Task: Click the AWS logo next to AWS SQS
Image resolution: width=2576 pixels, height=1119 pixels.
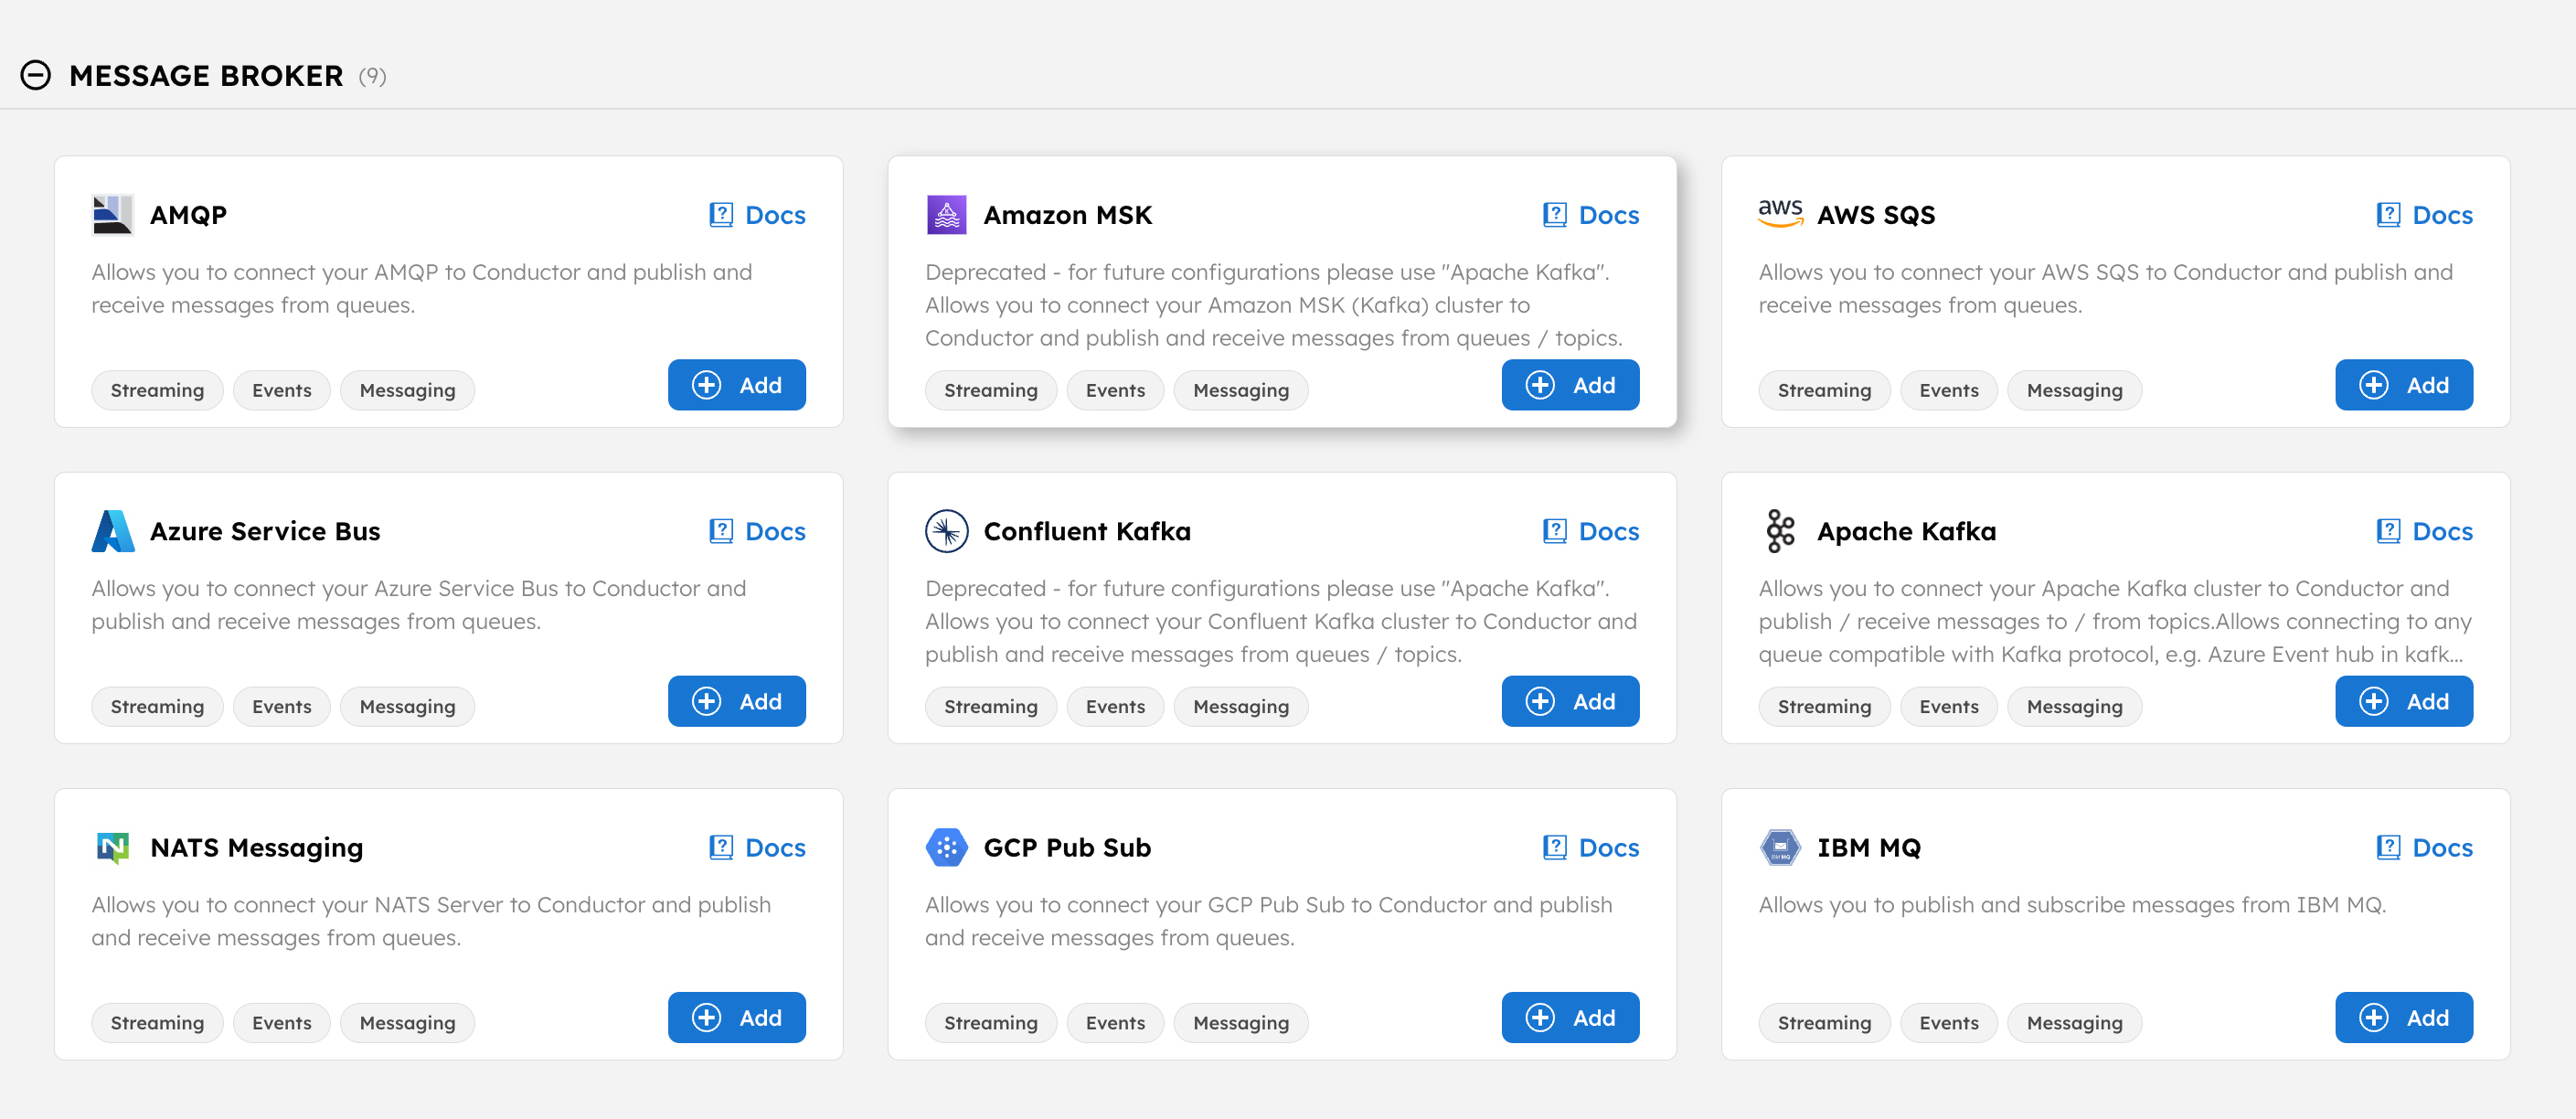Action: 1780,212
